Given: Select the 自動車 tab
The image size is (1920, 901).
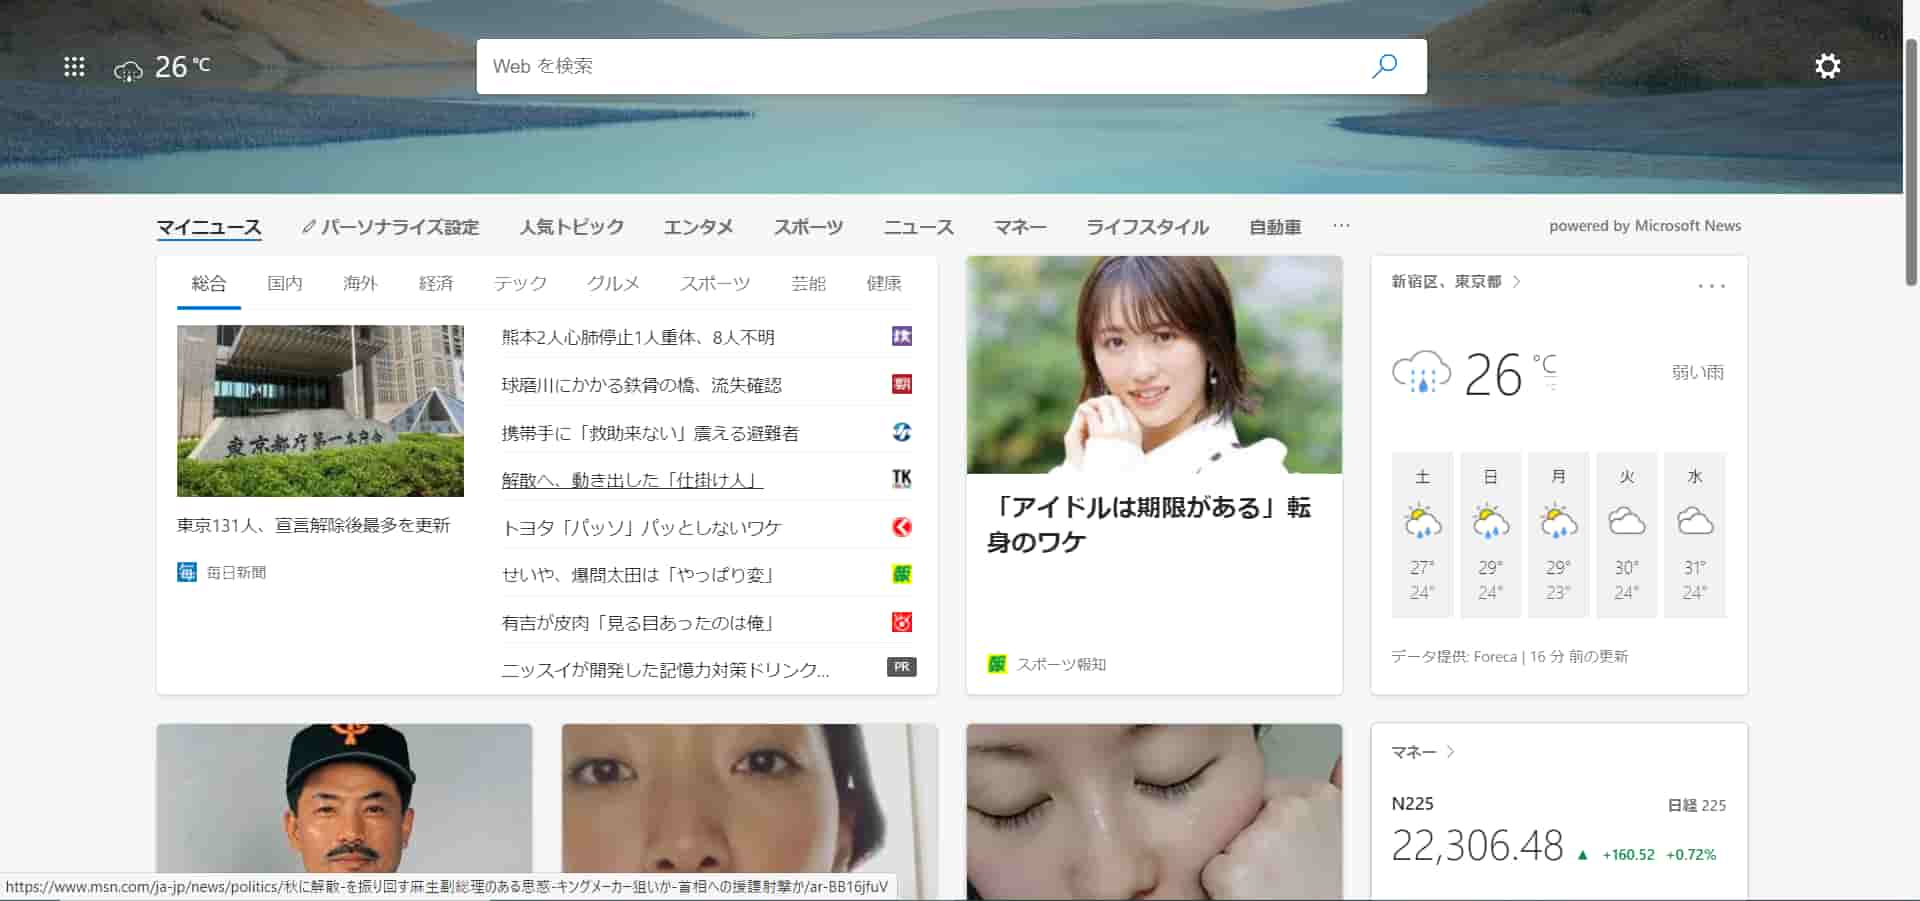Looking at the screenshot, I should point(1275,227).
